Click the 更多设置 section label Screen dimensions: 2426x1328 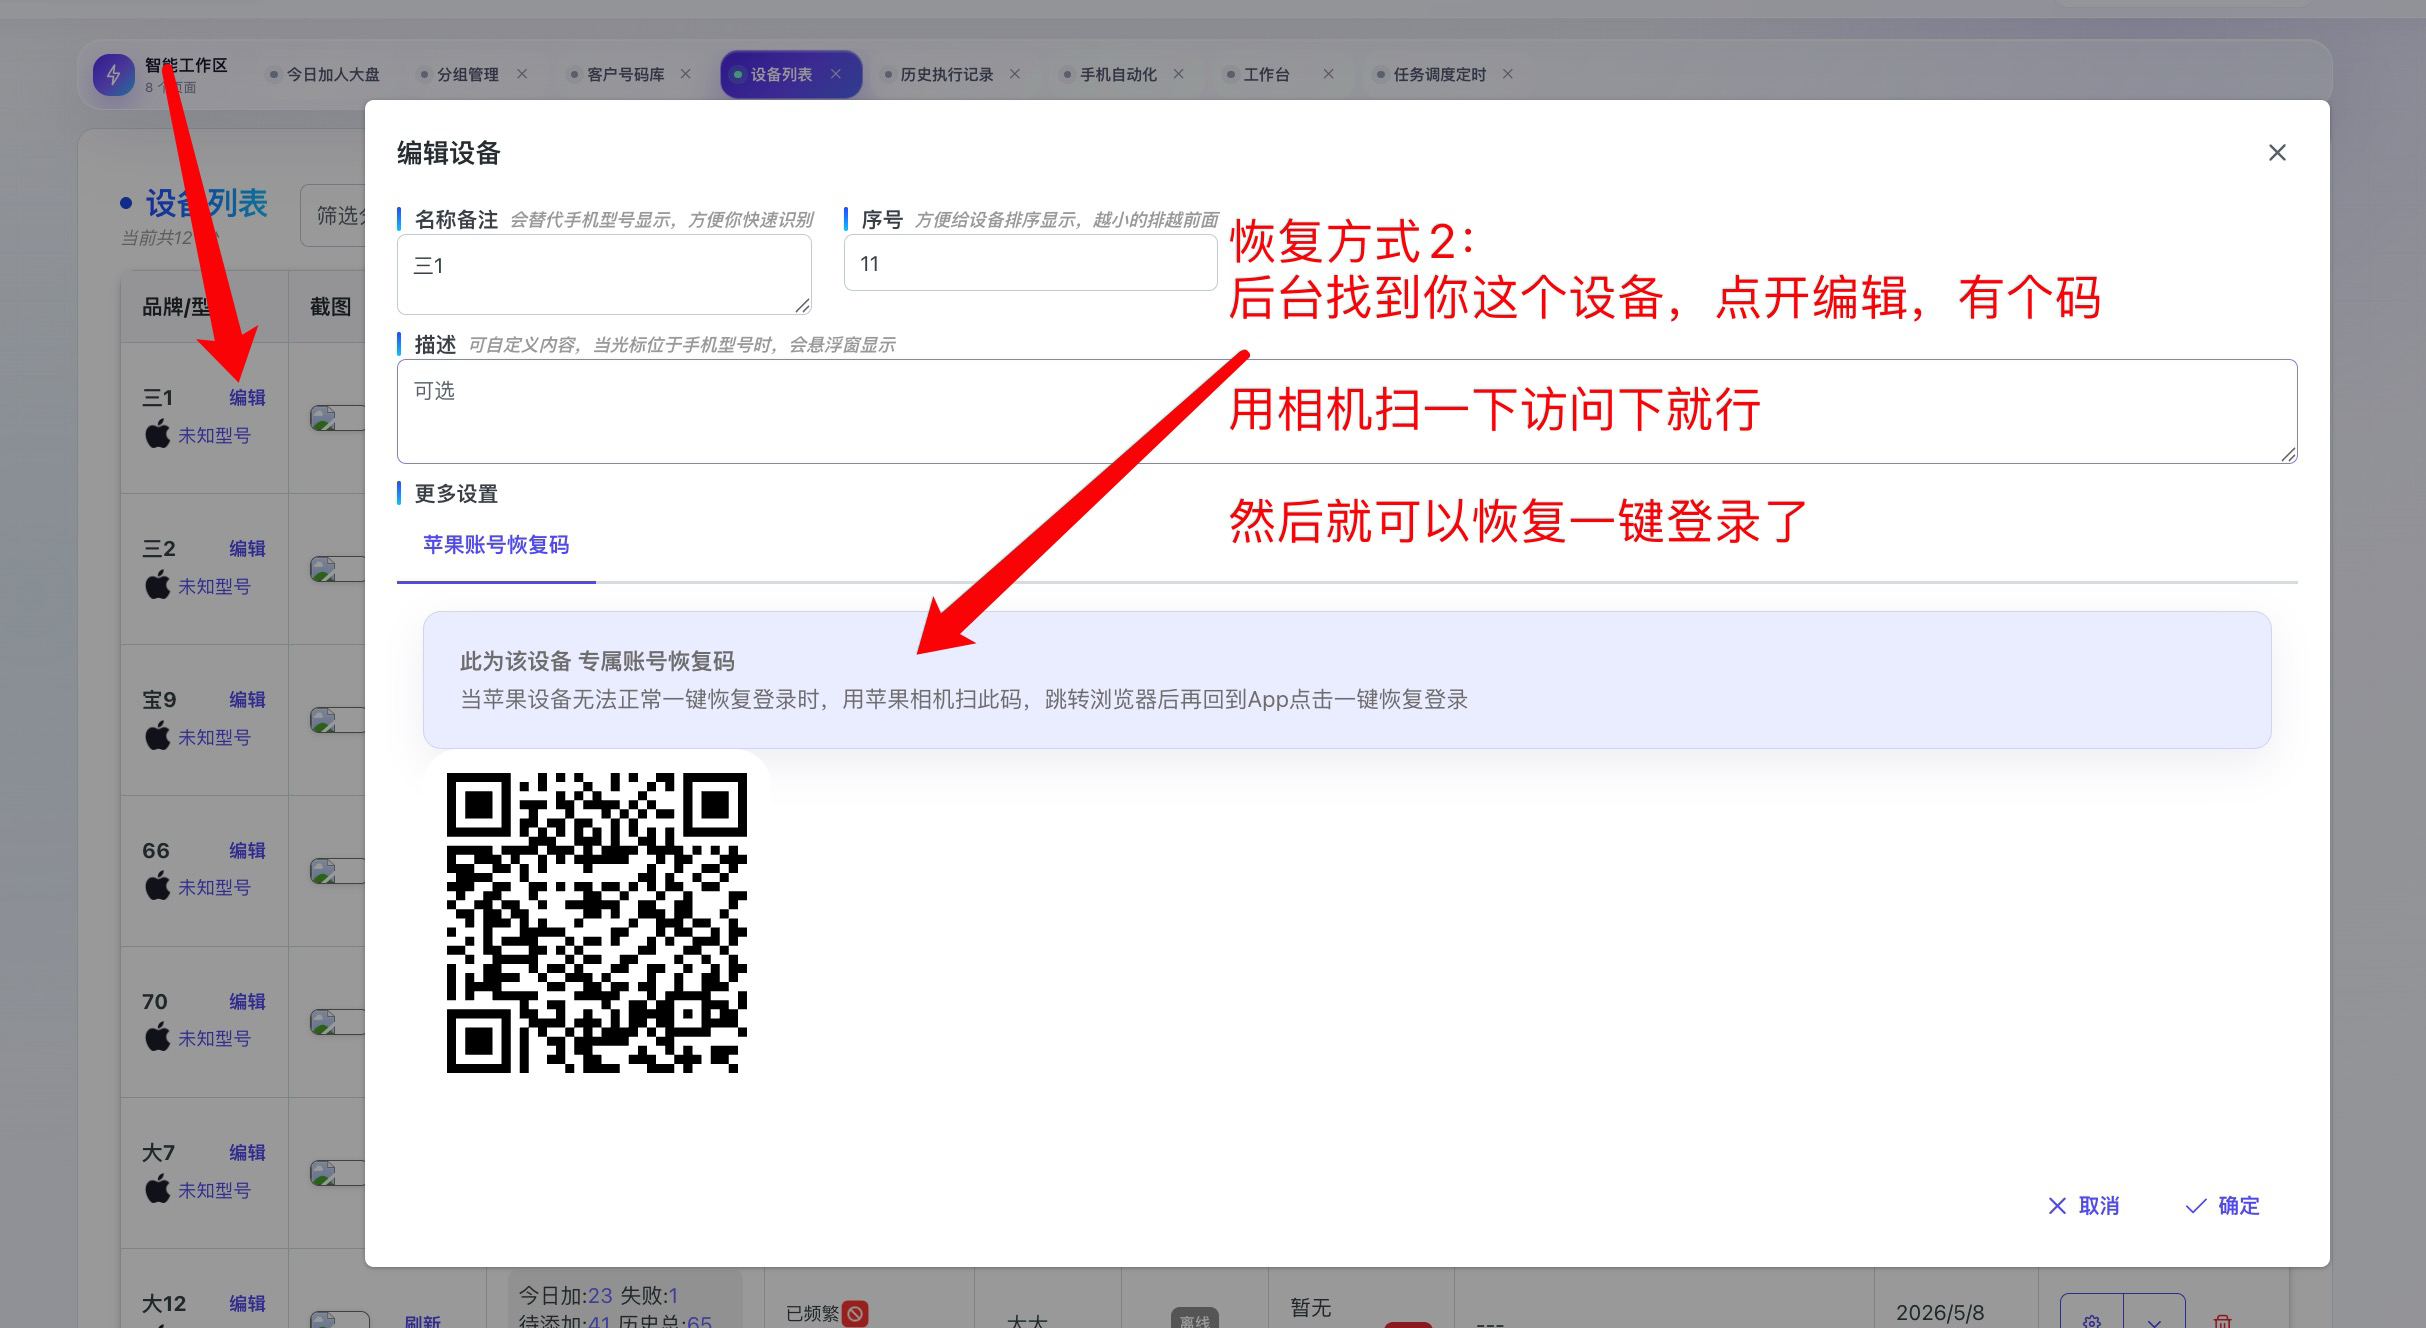tap(456, 494)
